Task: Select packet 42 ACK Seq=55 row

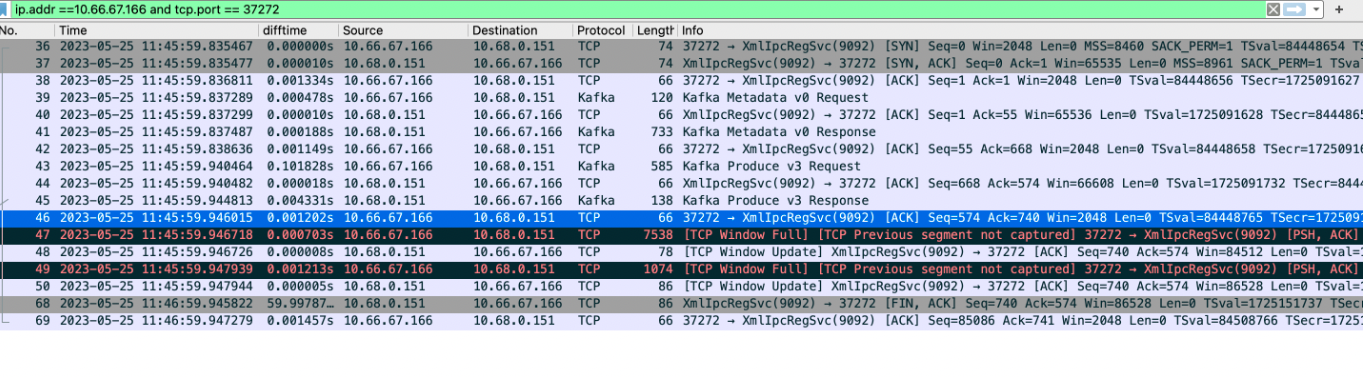Action: [681, 149]
